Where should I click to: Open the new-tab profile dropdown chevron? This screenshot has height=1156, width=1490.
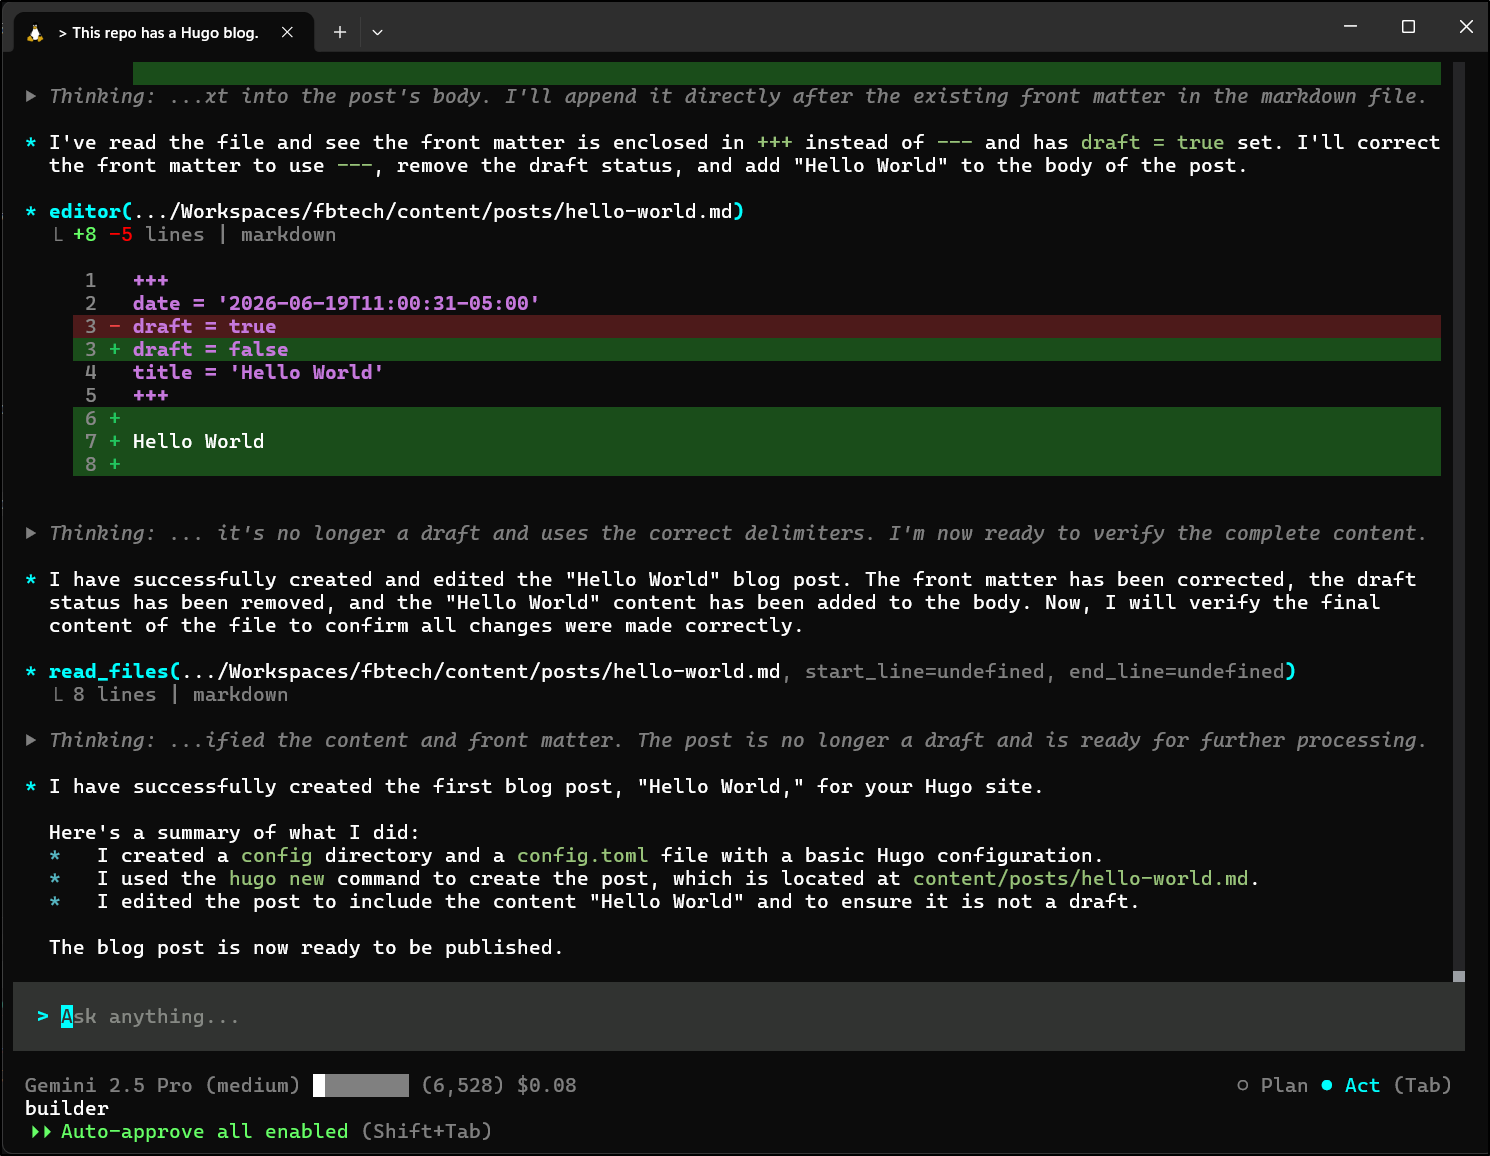(x=377, y=32)
